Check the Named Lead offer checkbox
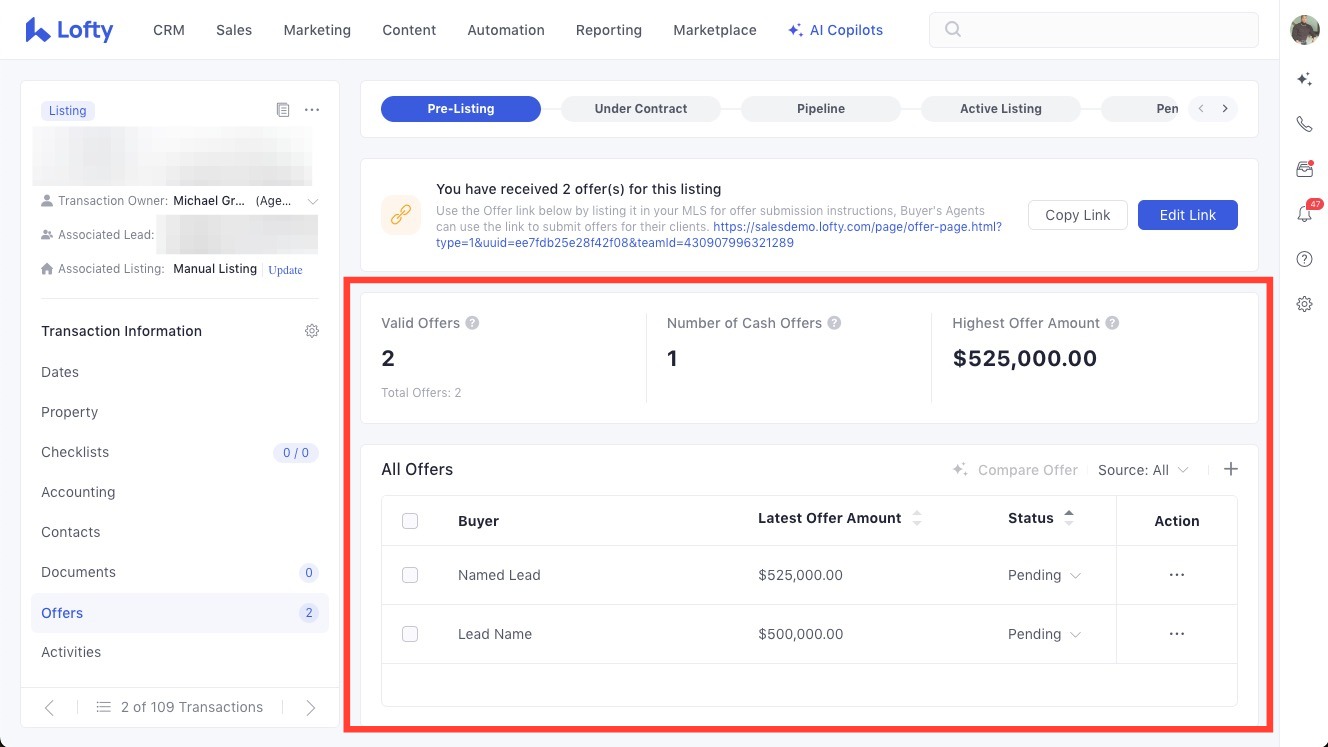Viewport: 1328px width, 747px height. tap(410, 575)
